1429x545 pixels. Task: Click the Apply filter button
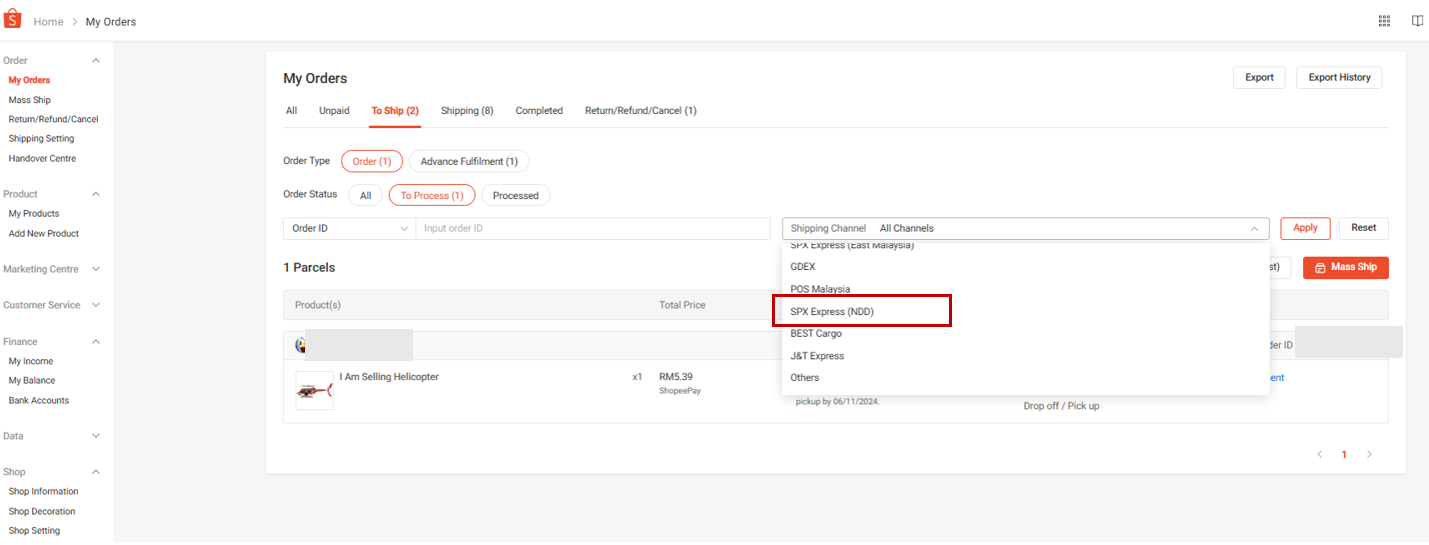coord(1305,228)
